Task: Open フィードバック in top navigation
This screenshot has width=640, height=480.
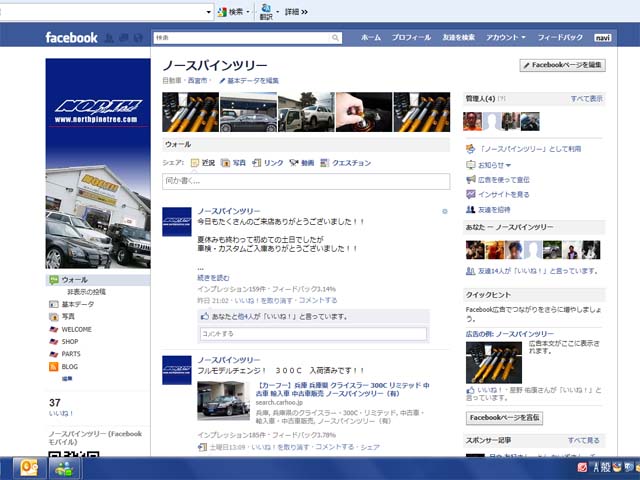Action: (560, 38)
